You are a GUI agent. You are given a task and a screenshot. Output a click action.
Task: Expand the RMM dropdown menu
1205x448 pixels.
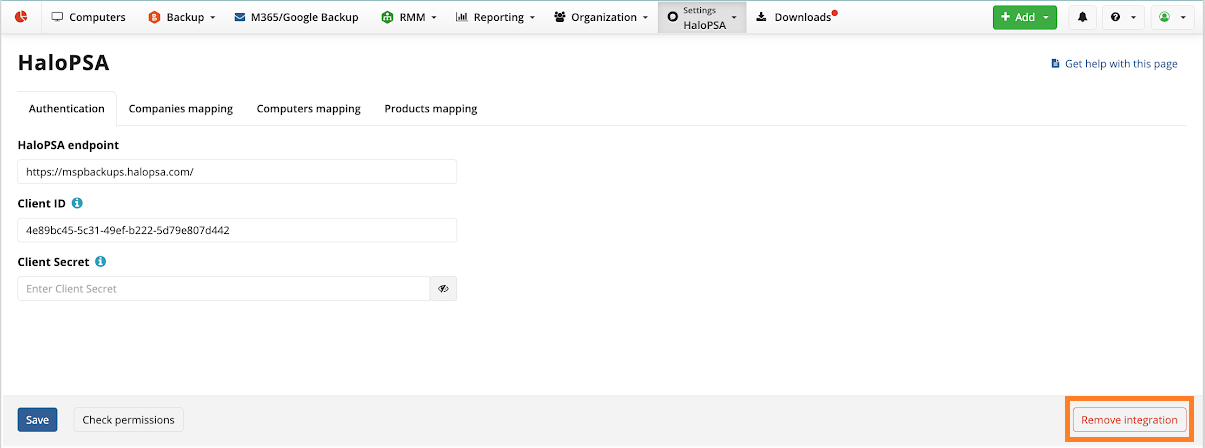(x=409, y=17)
